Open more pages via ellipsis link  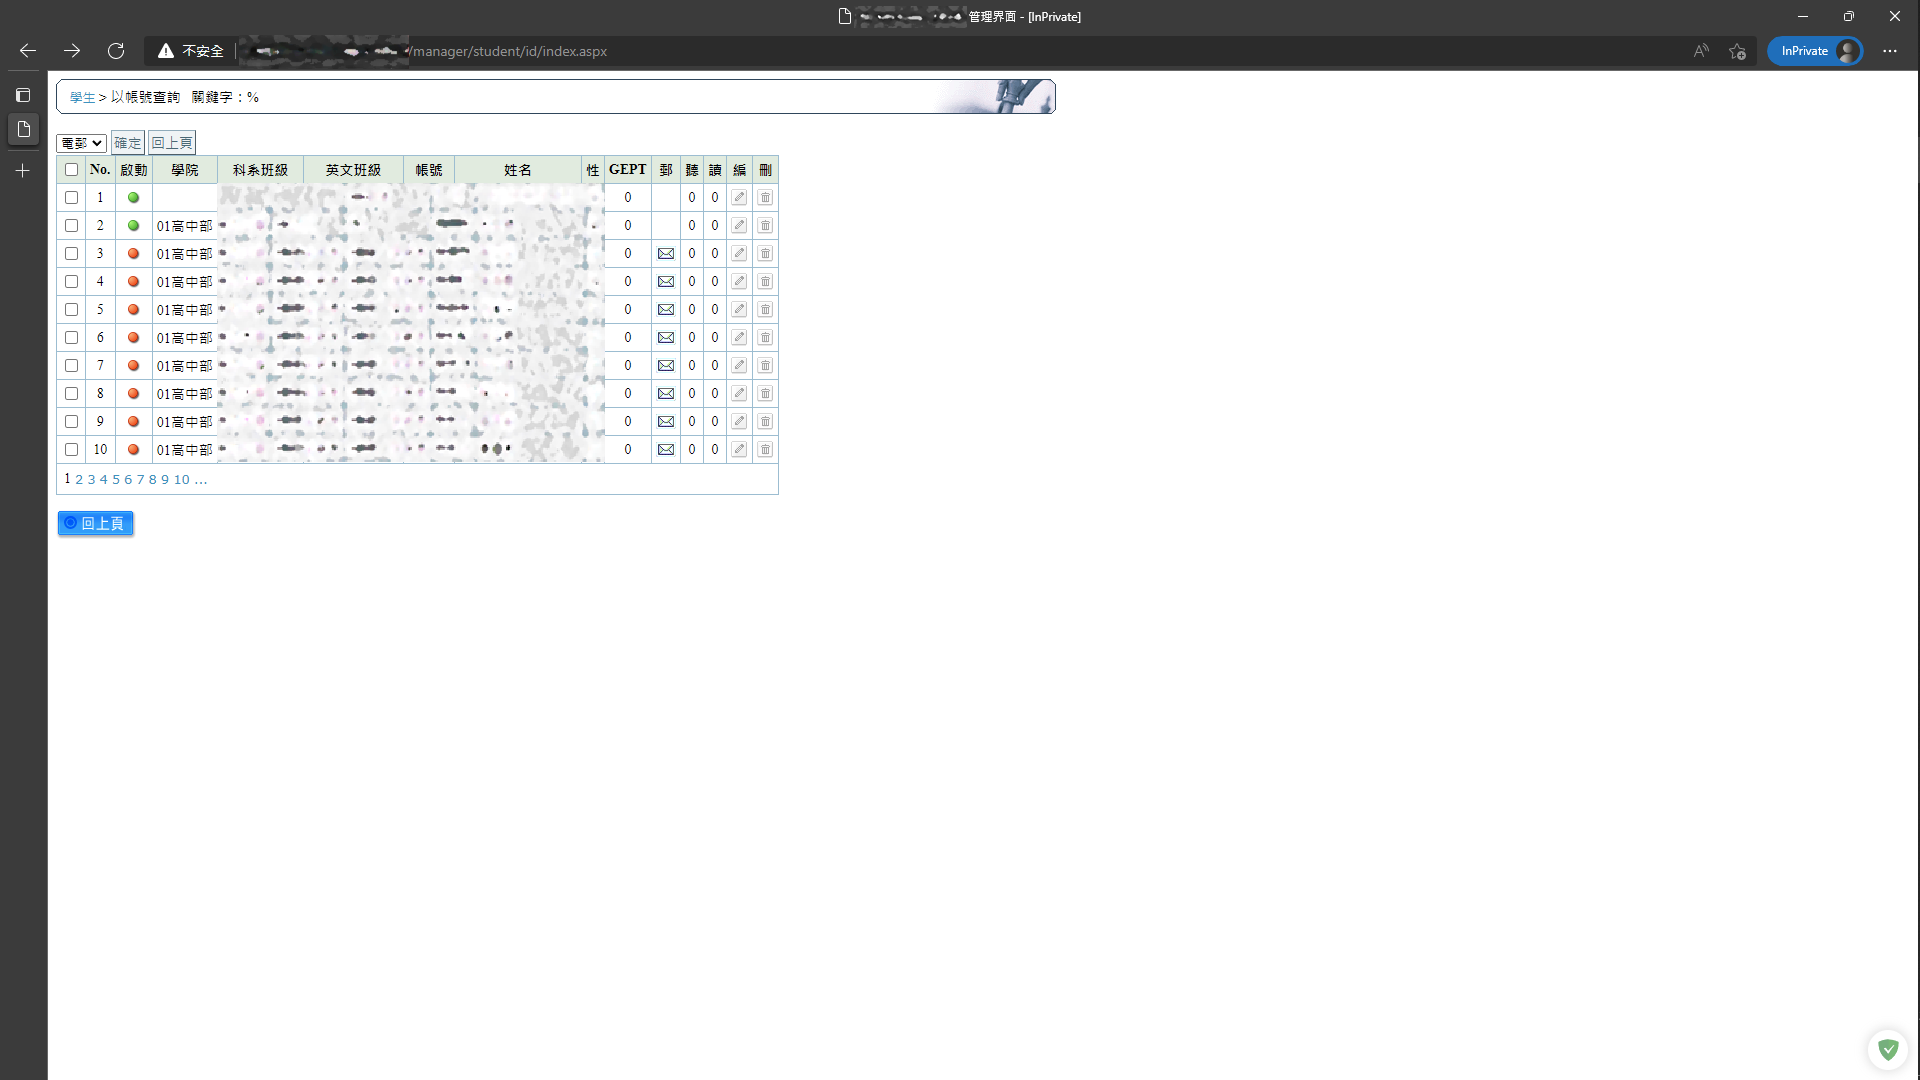click(201, 480)
